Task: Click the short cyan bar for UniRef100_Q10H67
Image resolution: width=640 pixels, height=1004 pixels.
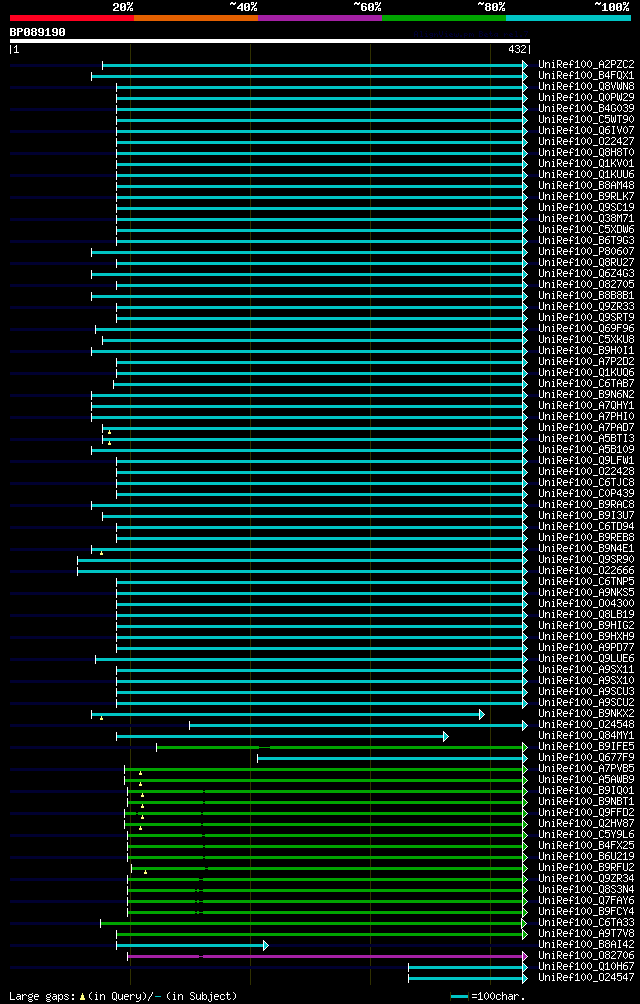Action: pyautogui.click(x=468, y=968)
